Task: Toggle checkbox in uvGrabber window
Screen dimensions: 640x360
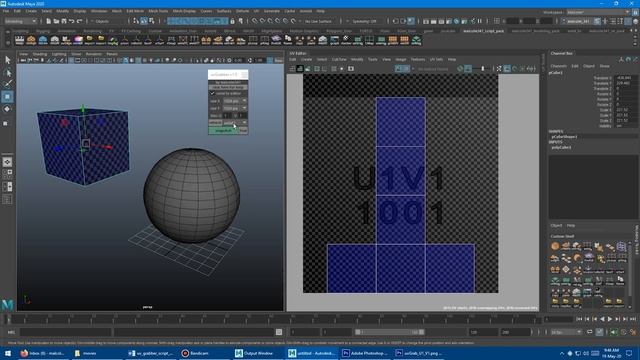Action: [212, 93]
